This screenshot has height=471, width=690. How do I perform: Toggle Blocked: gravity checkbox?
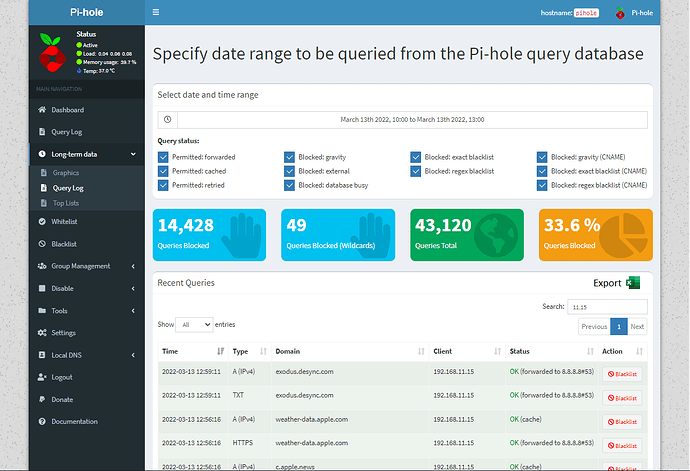click(x=289, y=157)
